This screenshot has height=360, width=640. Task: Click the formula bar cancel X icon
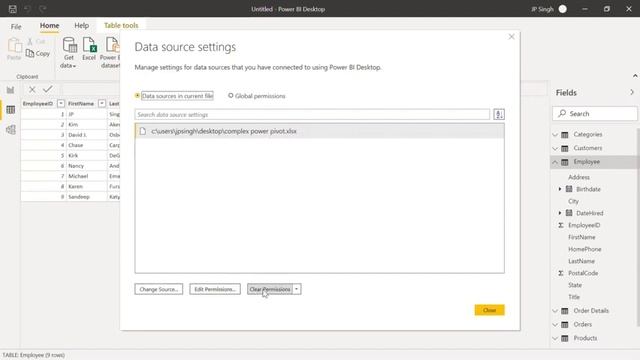(32, 89)
